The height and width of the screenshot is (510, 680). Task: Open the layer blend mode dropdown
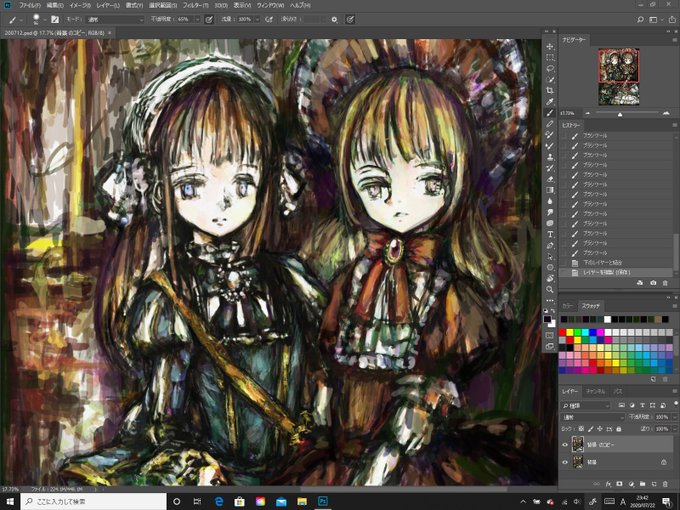click(x=592, y=417)
